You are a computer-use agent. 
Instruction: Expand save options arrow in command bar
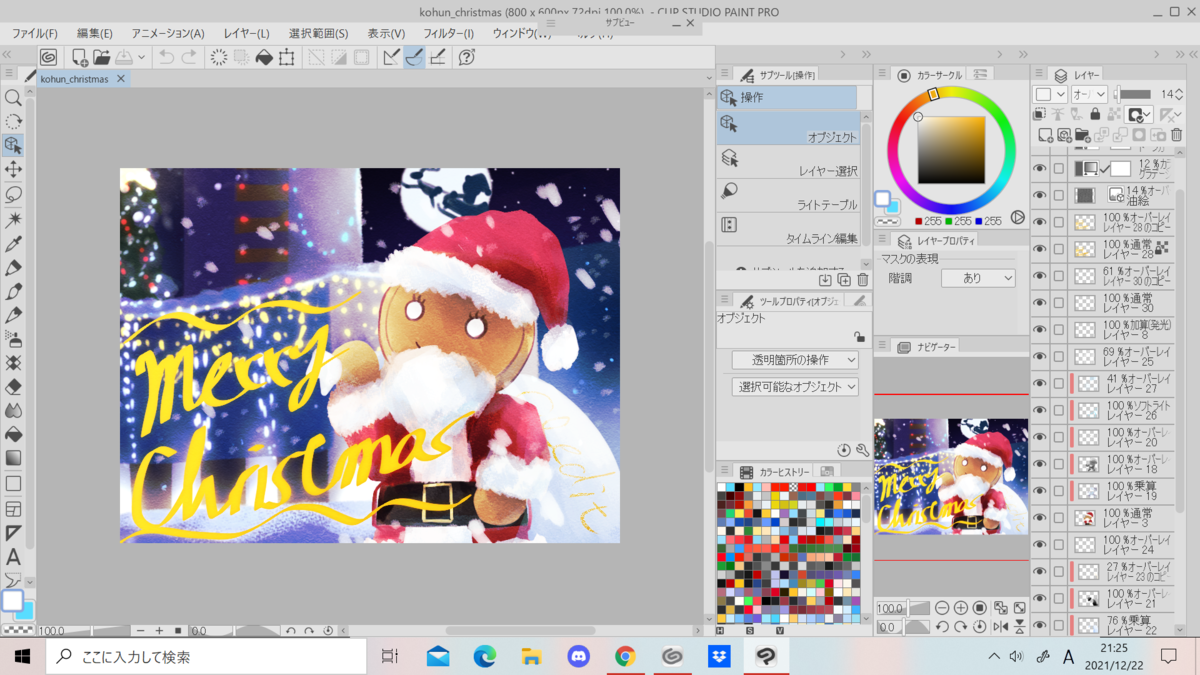click(x=142, y=57)
